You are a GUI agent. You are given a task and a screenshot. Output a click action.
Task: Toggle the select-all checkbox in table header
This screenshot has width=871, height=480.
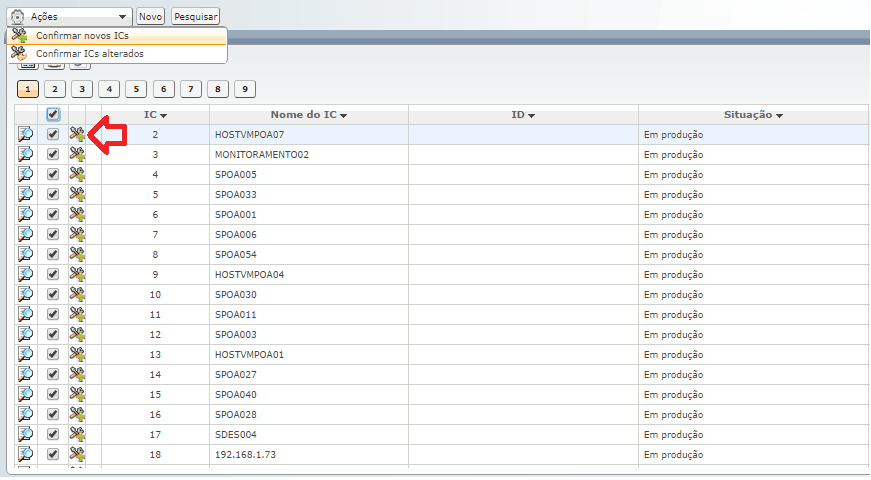click(53, 115)
